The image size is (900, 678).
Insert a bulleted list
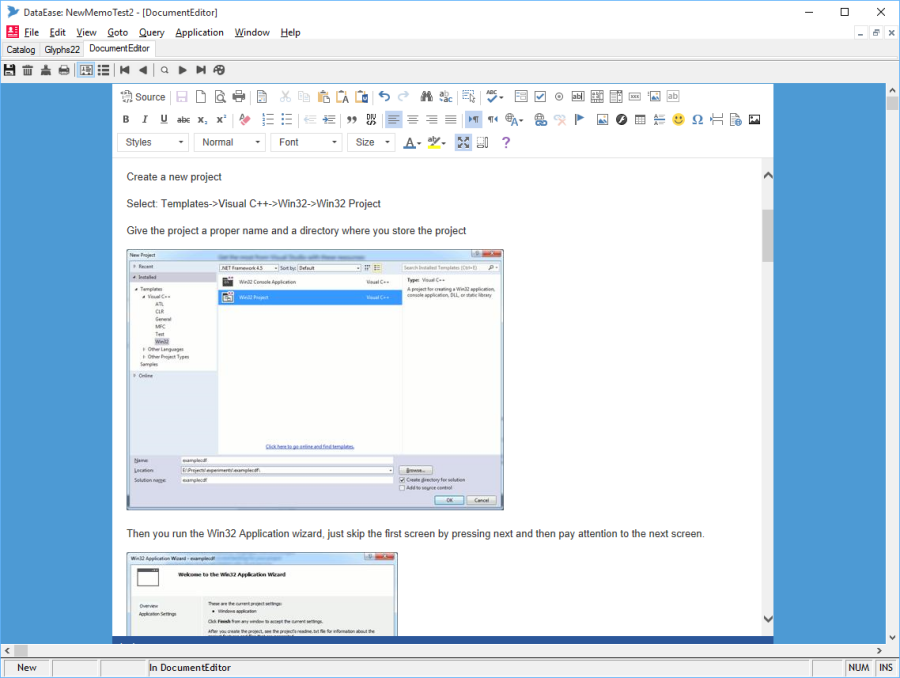coord(287,119)
